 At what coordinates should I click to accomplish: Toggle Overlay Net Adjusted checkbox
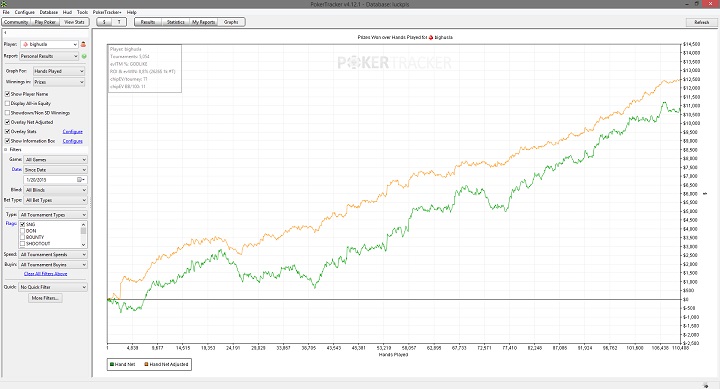(x=7, y=122)
